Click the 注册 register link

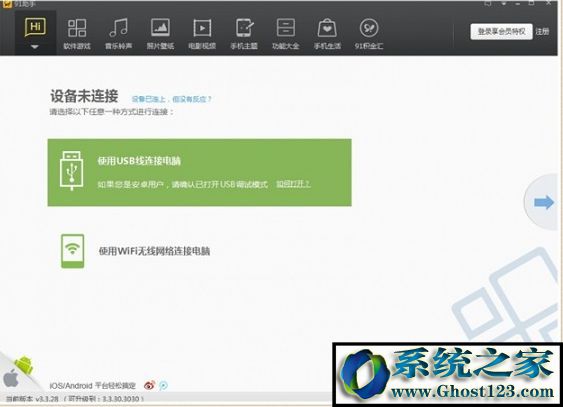(542, 32)
